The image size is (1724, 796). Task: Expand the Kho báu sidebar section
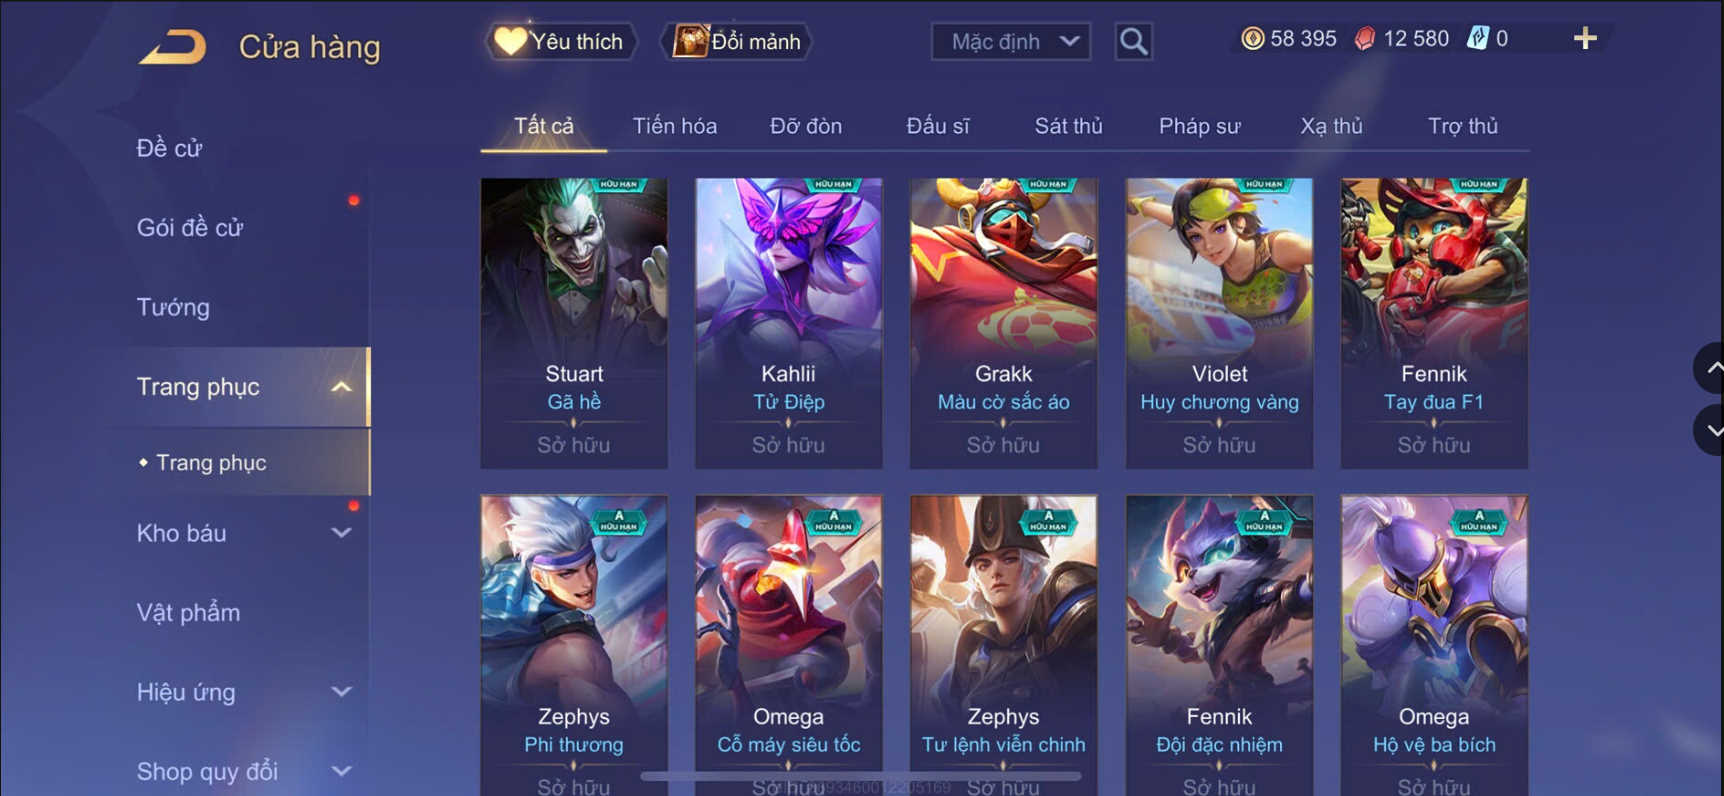click(341, 533)
